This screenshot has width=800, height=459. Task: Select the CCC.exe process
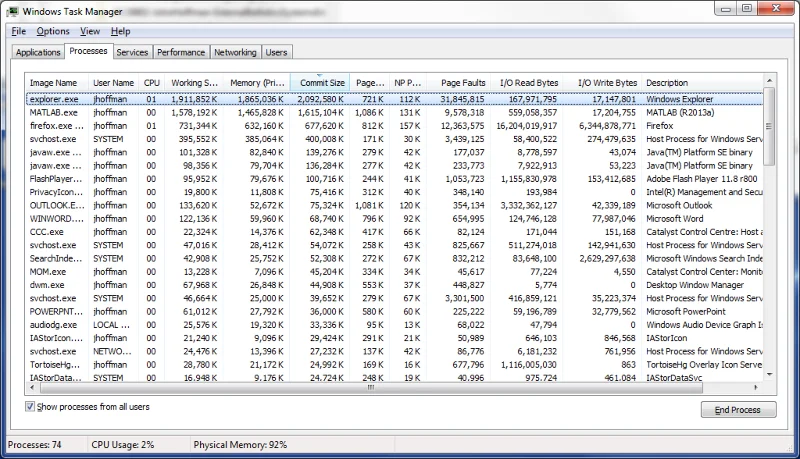click(x=394, y=232)
